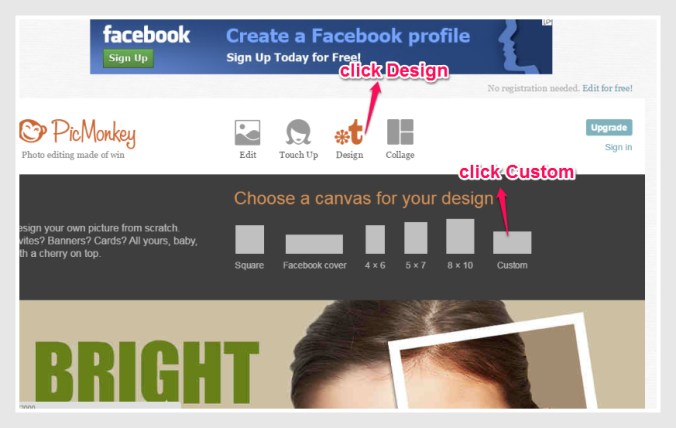Follow the Edit for free! link

click(607, 88)
